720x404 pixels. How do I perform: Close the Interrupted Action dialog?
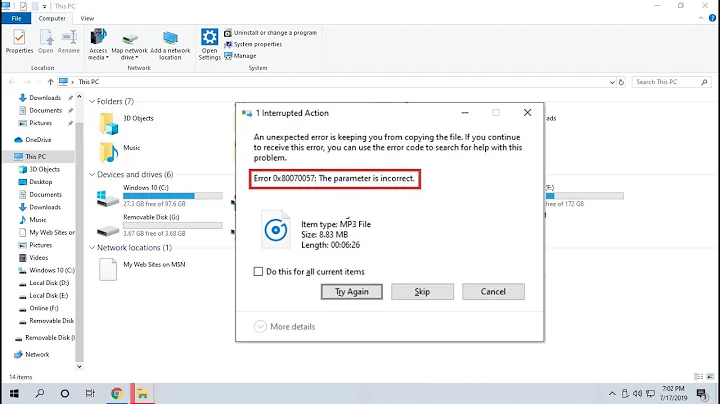coord(528,113)
